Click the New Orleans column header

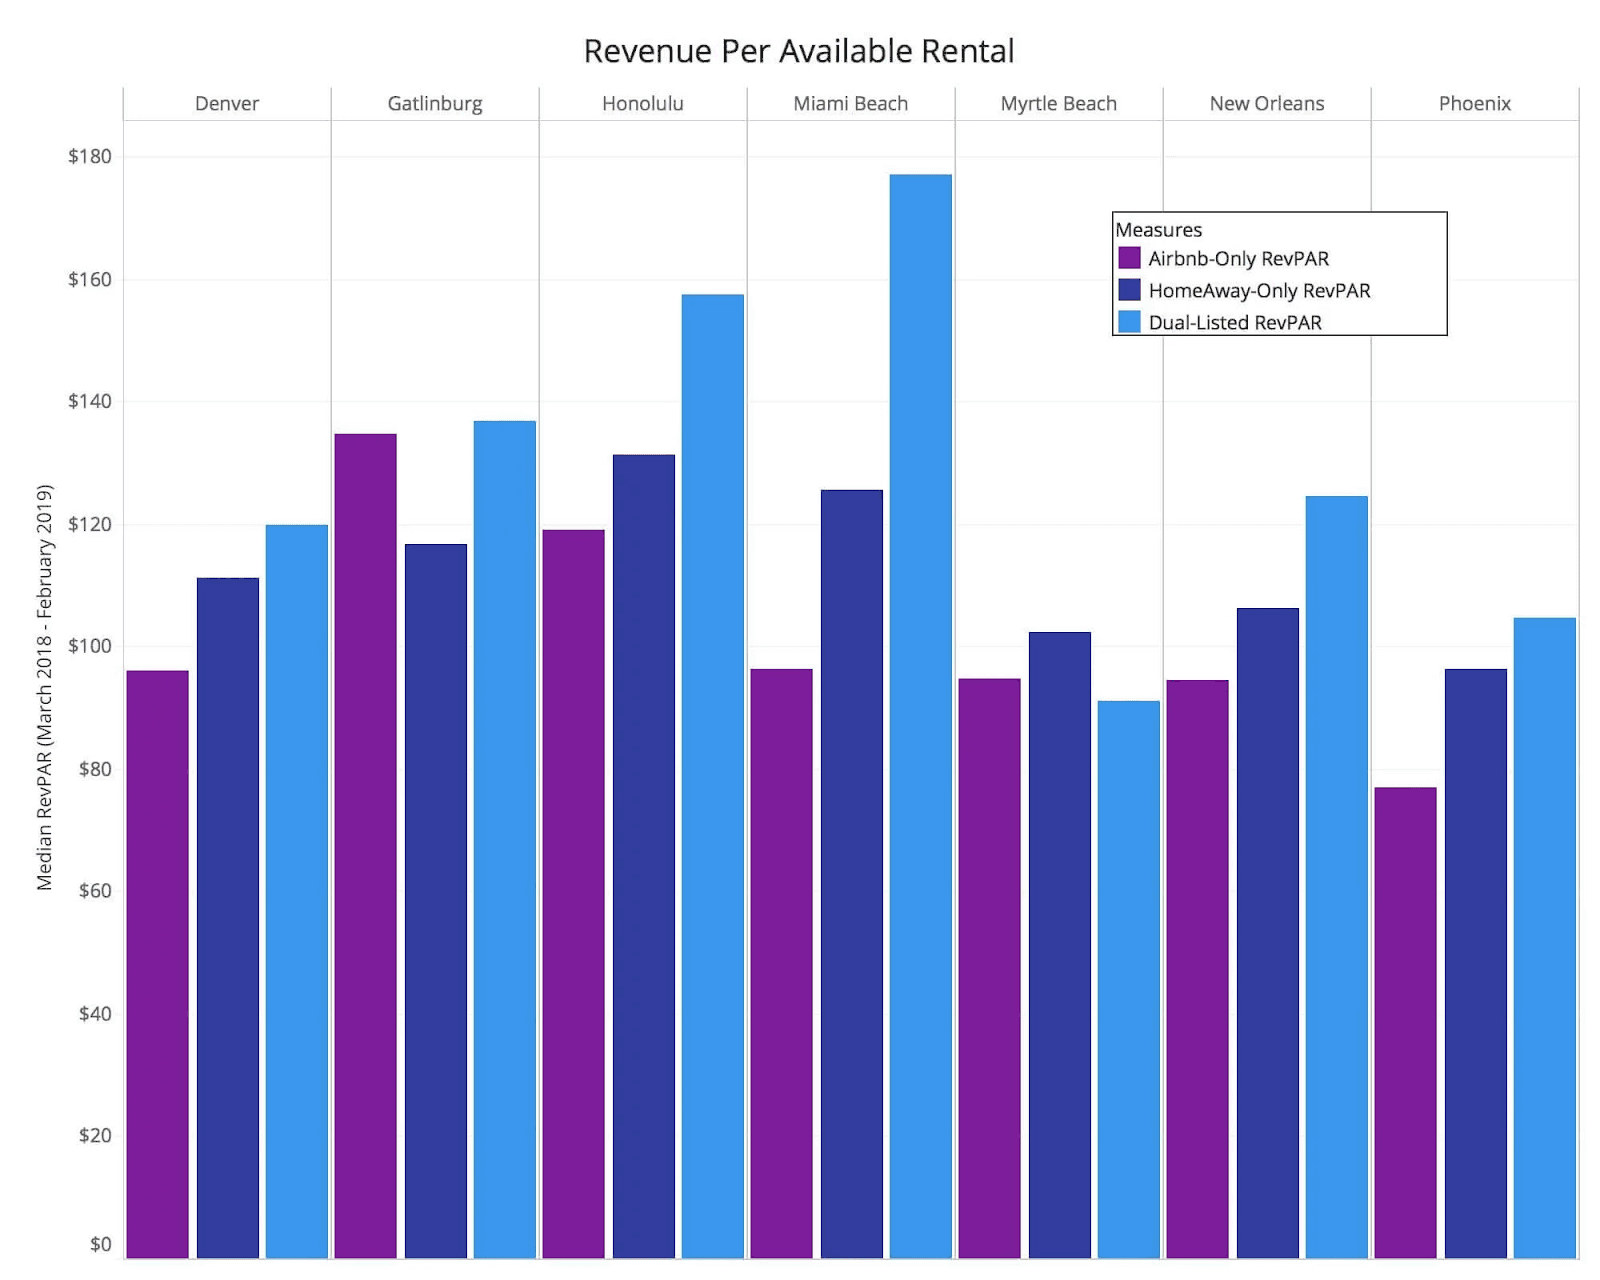click(x=1266, y=103)
